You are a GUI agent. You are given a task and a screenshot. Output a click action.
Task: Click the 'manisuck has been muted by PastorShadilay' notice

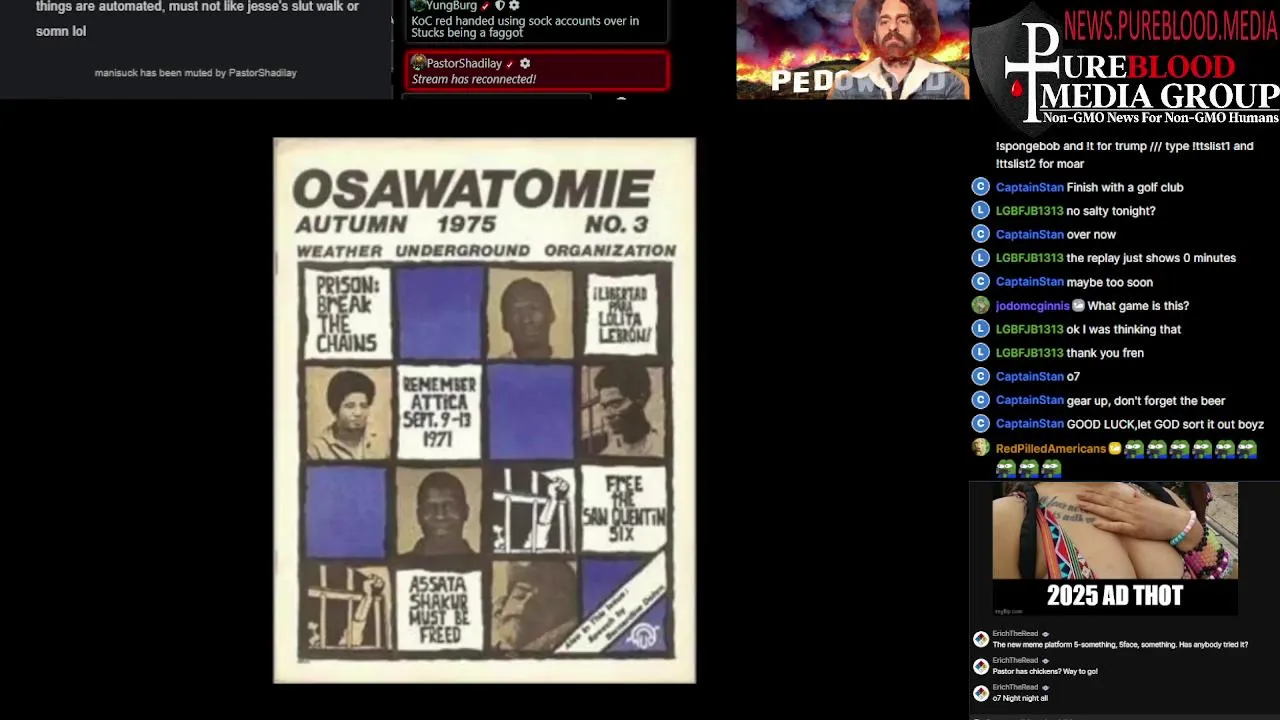click(x=195, y=72)
